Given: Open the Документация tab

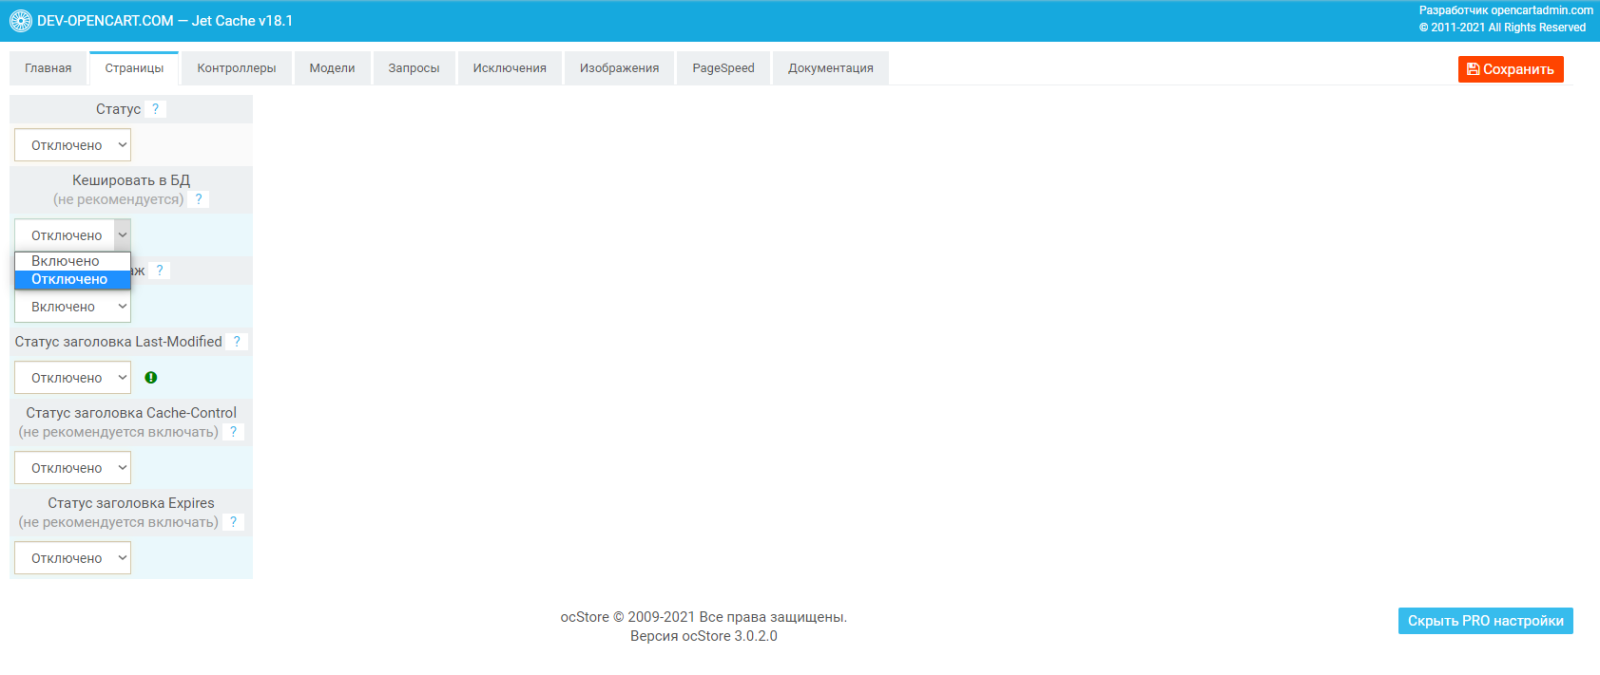Looking at the screenshot, I should tap(831, 68).
